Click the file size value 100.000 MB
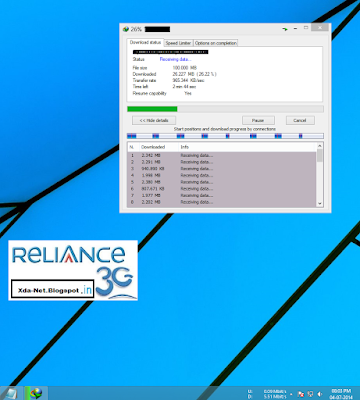The image size is (360, 400). point(185,68)
